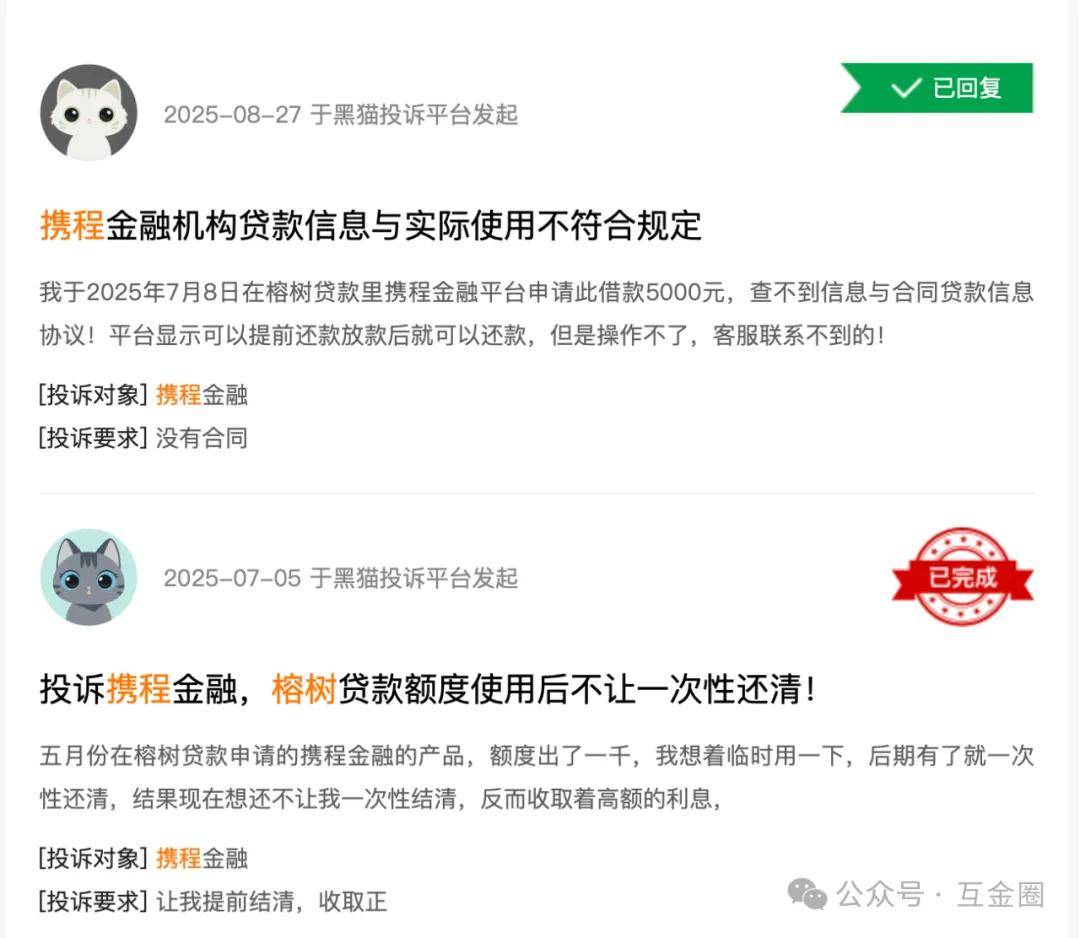Viewport: 1080px width, 938px height.
Task: Click the orange 携程 keyword in second title
Action: [138, 689]
